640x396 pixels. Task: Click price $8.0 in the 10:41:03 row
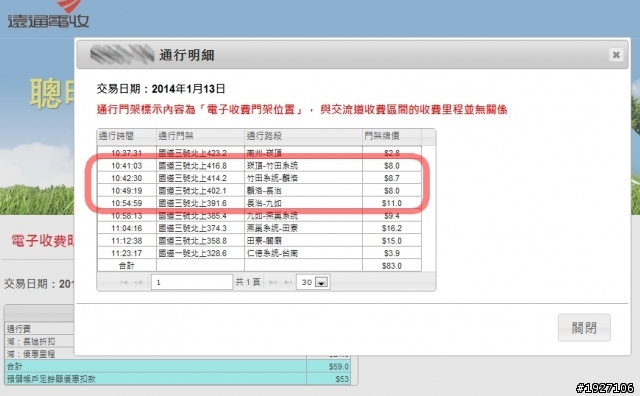(392, 166)
